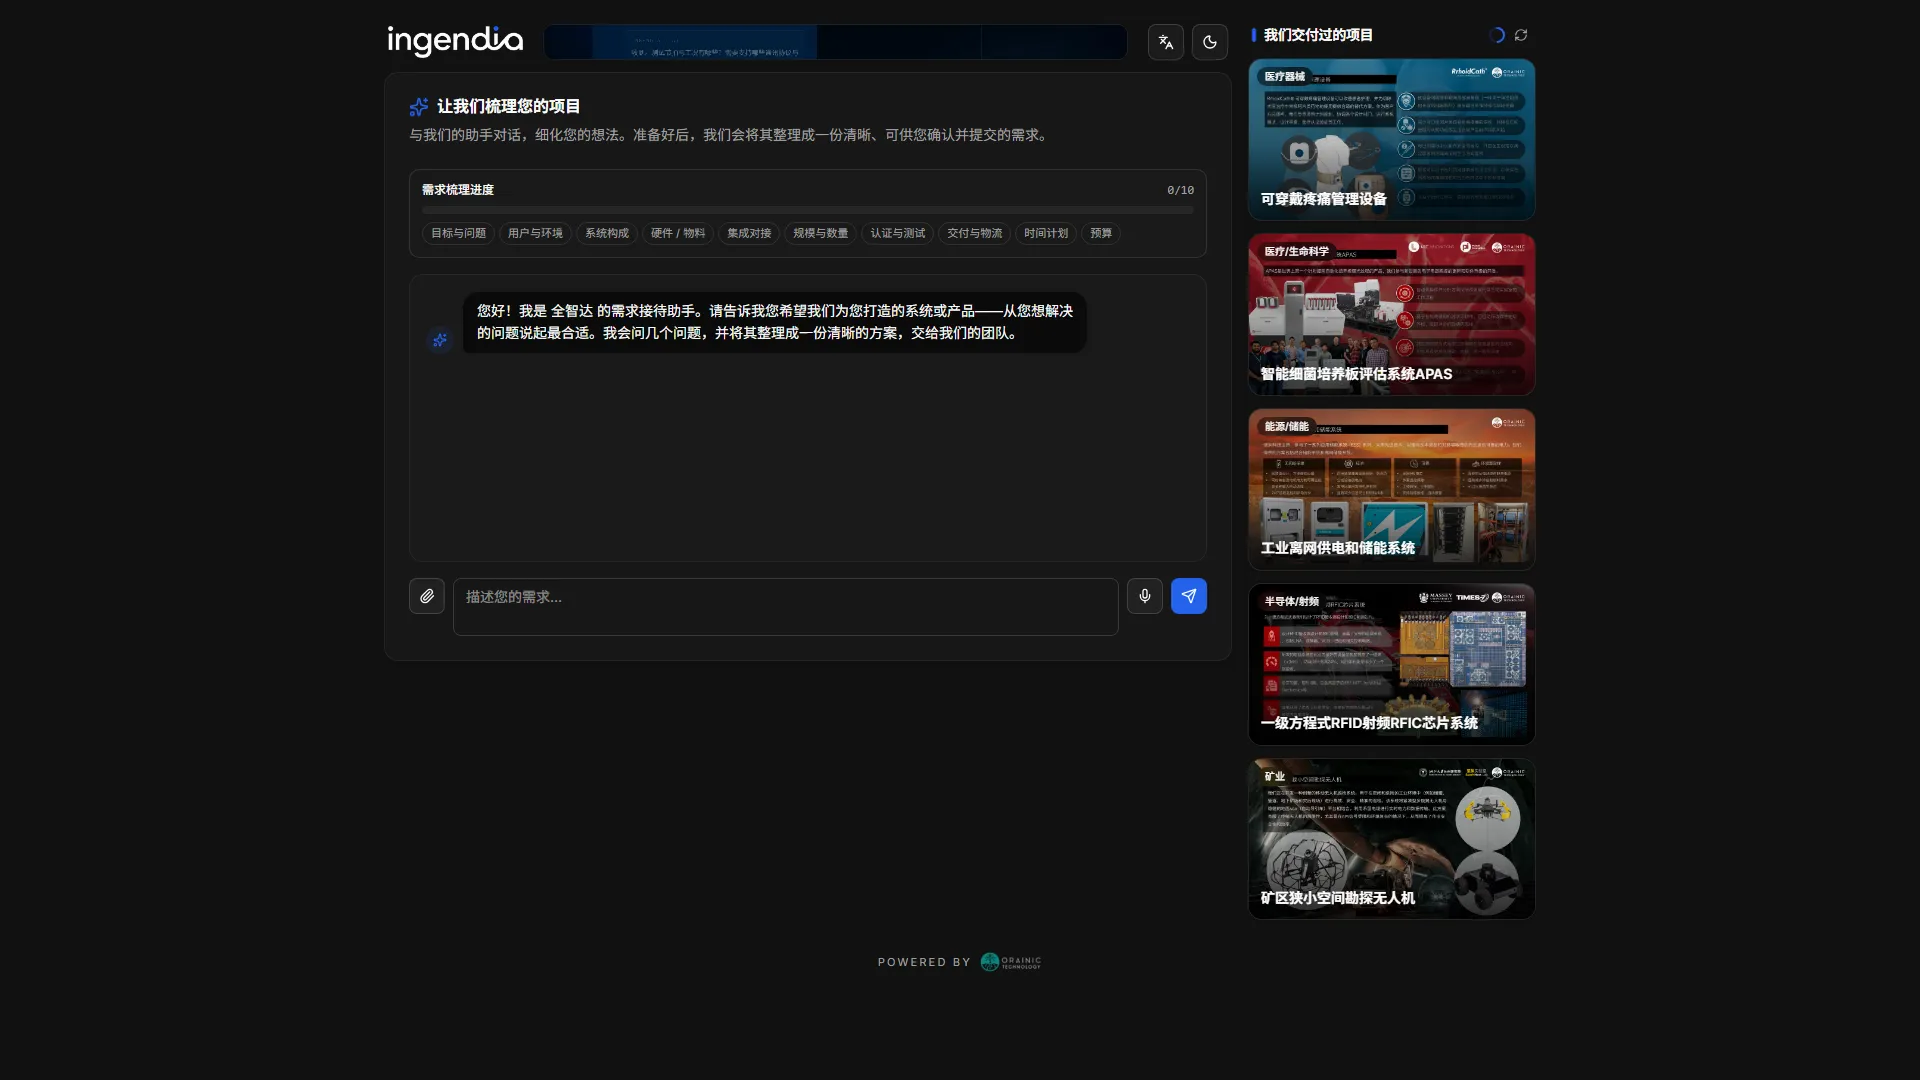Open the 智能细菌培养板评估系统APAS project card
This screenshot has height=1080, width=1920.
tap(1392, 315)
